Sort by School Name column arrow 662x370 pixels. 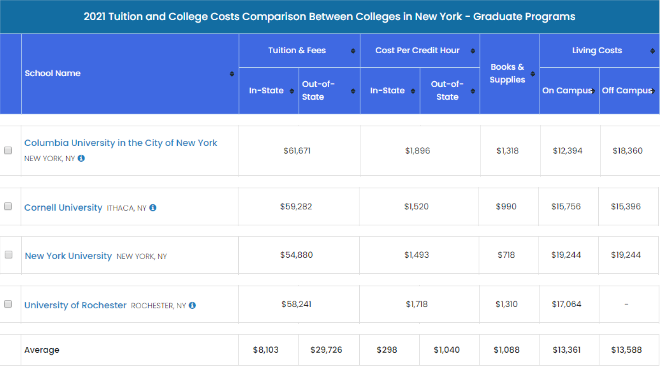pyautogui.click(x=232, y=74)
